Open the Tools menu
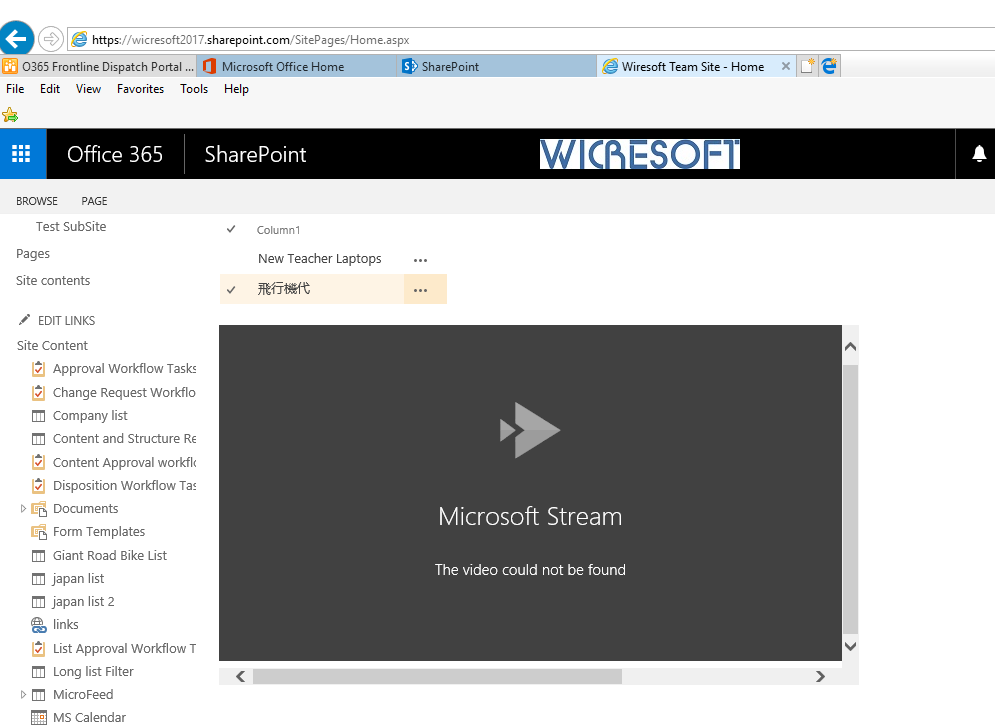This screenshot has height=726, width=995. click(194, 89)
